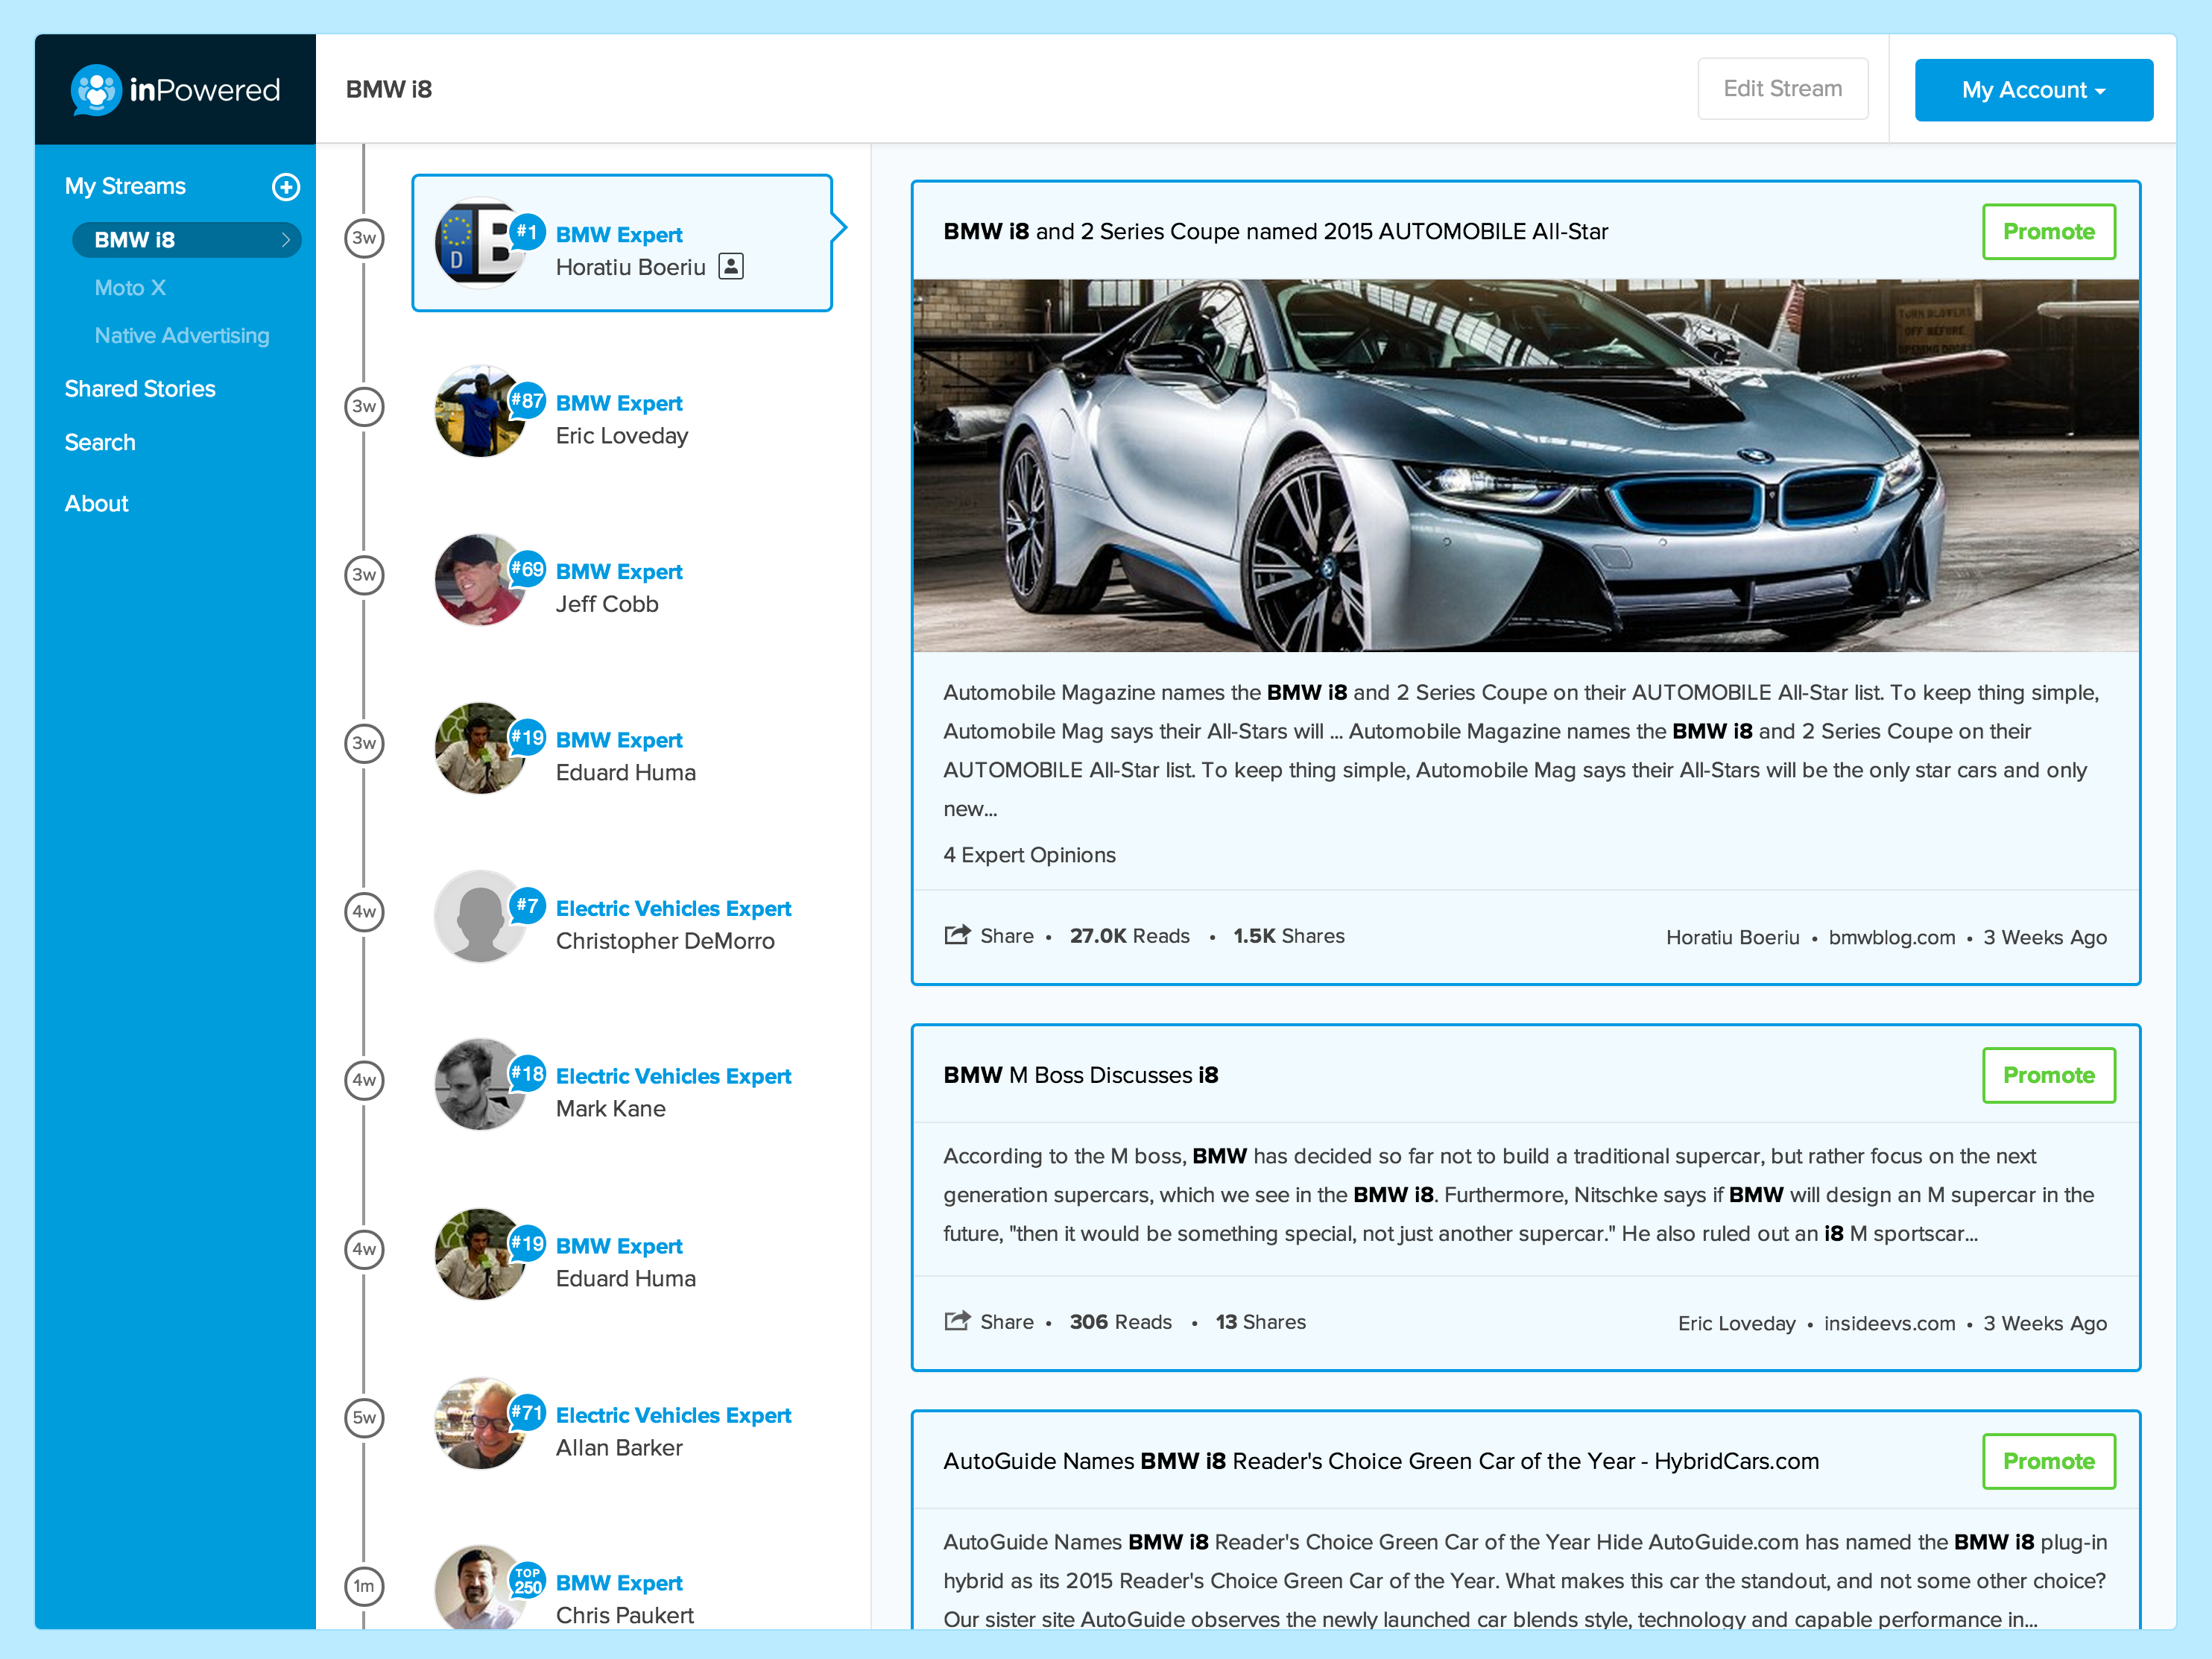This screenshot has width=2212, height=1659.
Task: Click author Horatiu Boeriu in article footer
Action: tap(1732, 937)
